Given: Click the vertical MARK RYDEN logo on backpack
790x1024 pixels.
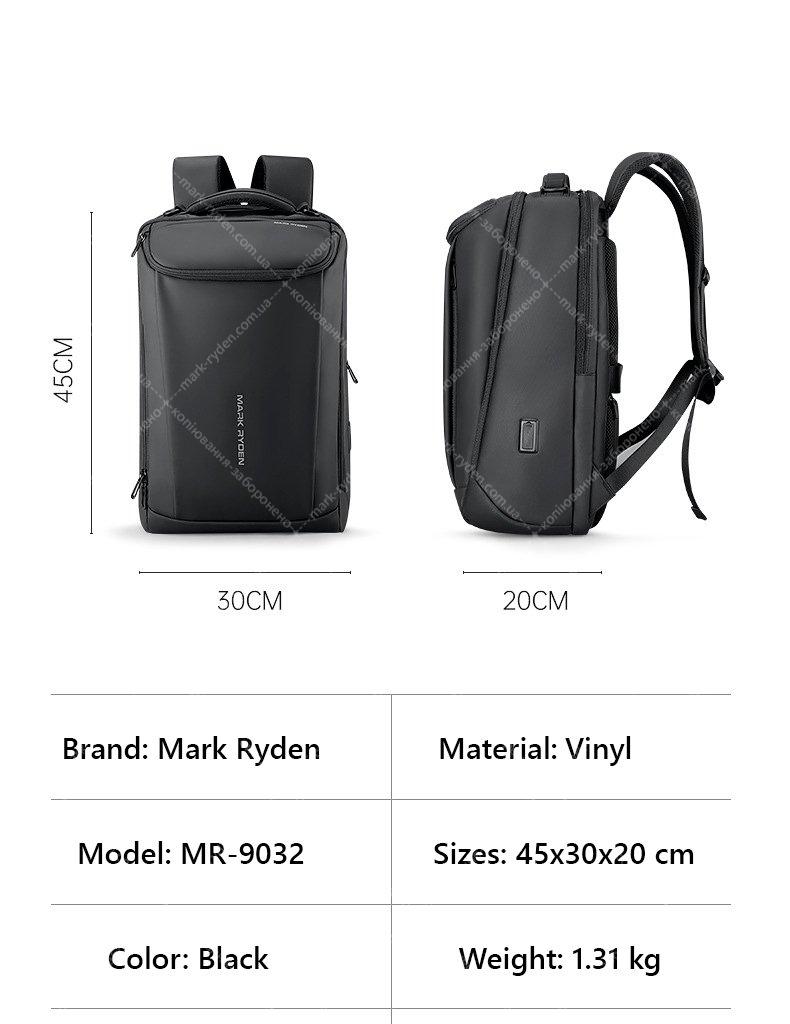Looking at the screenshot, I should click(240, 430).
